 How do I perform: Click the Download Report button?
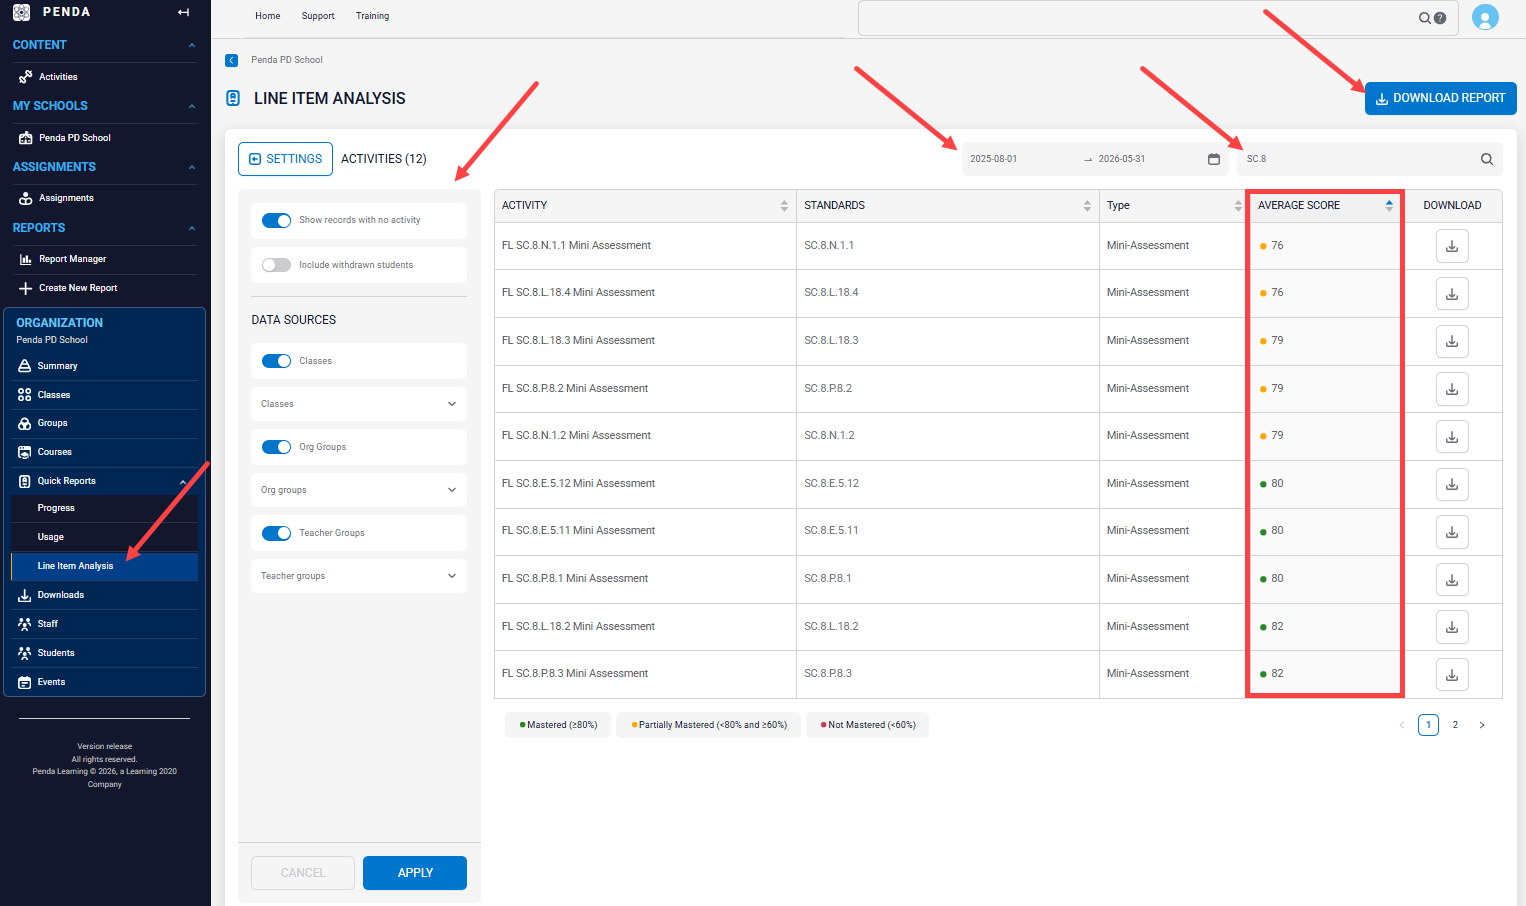pos(1441,98)
